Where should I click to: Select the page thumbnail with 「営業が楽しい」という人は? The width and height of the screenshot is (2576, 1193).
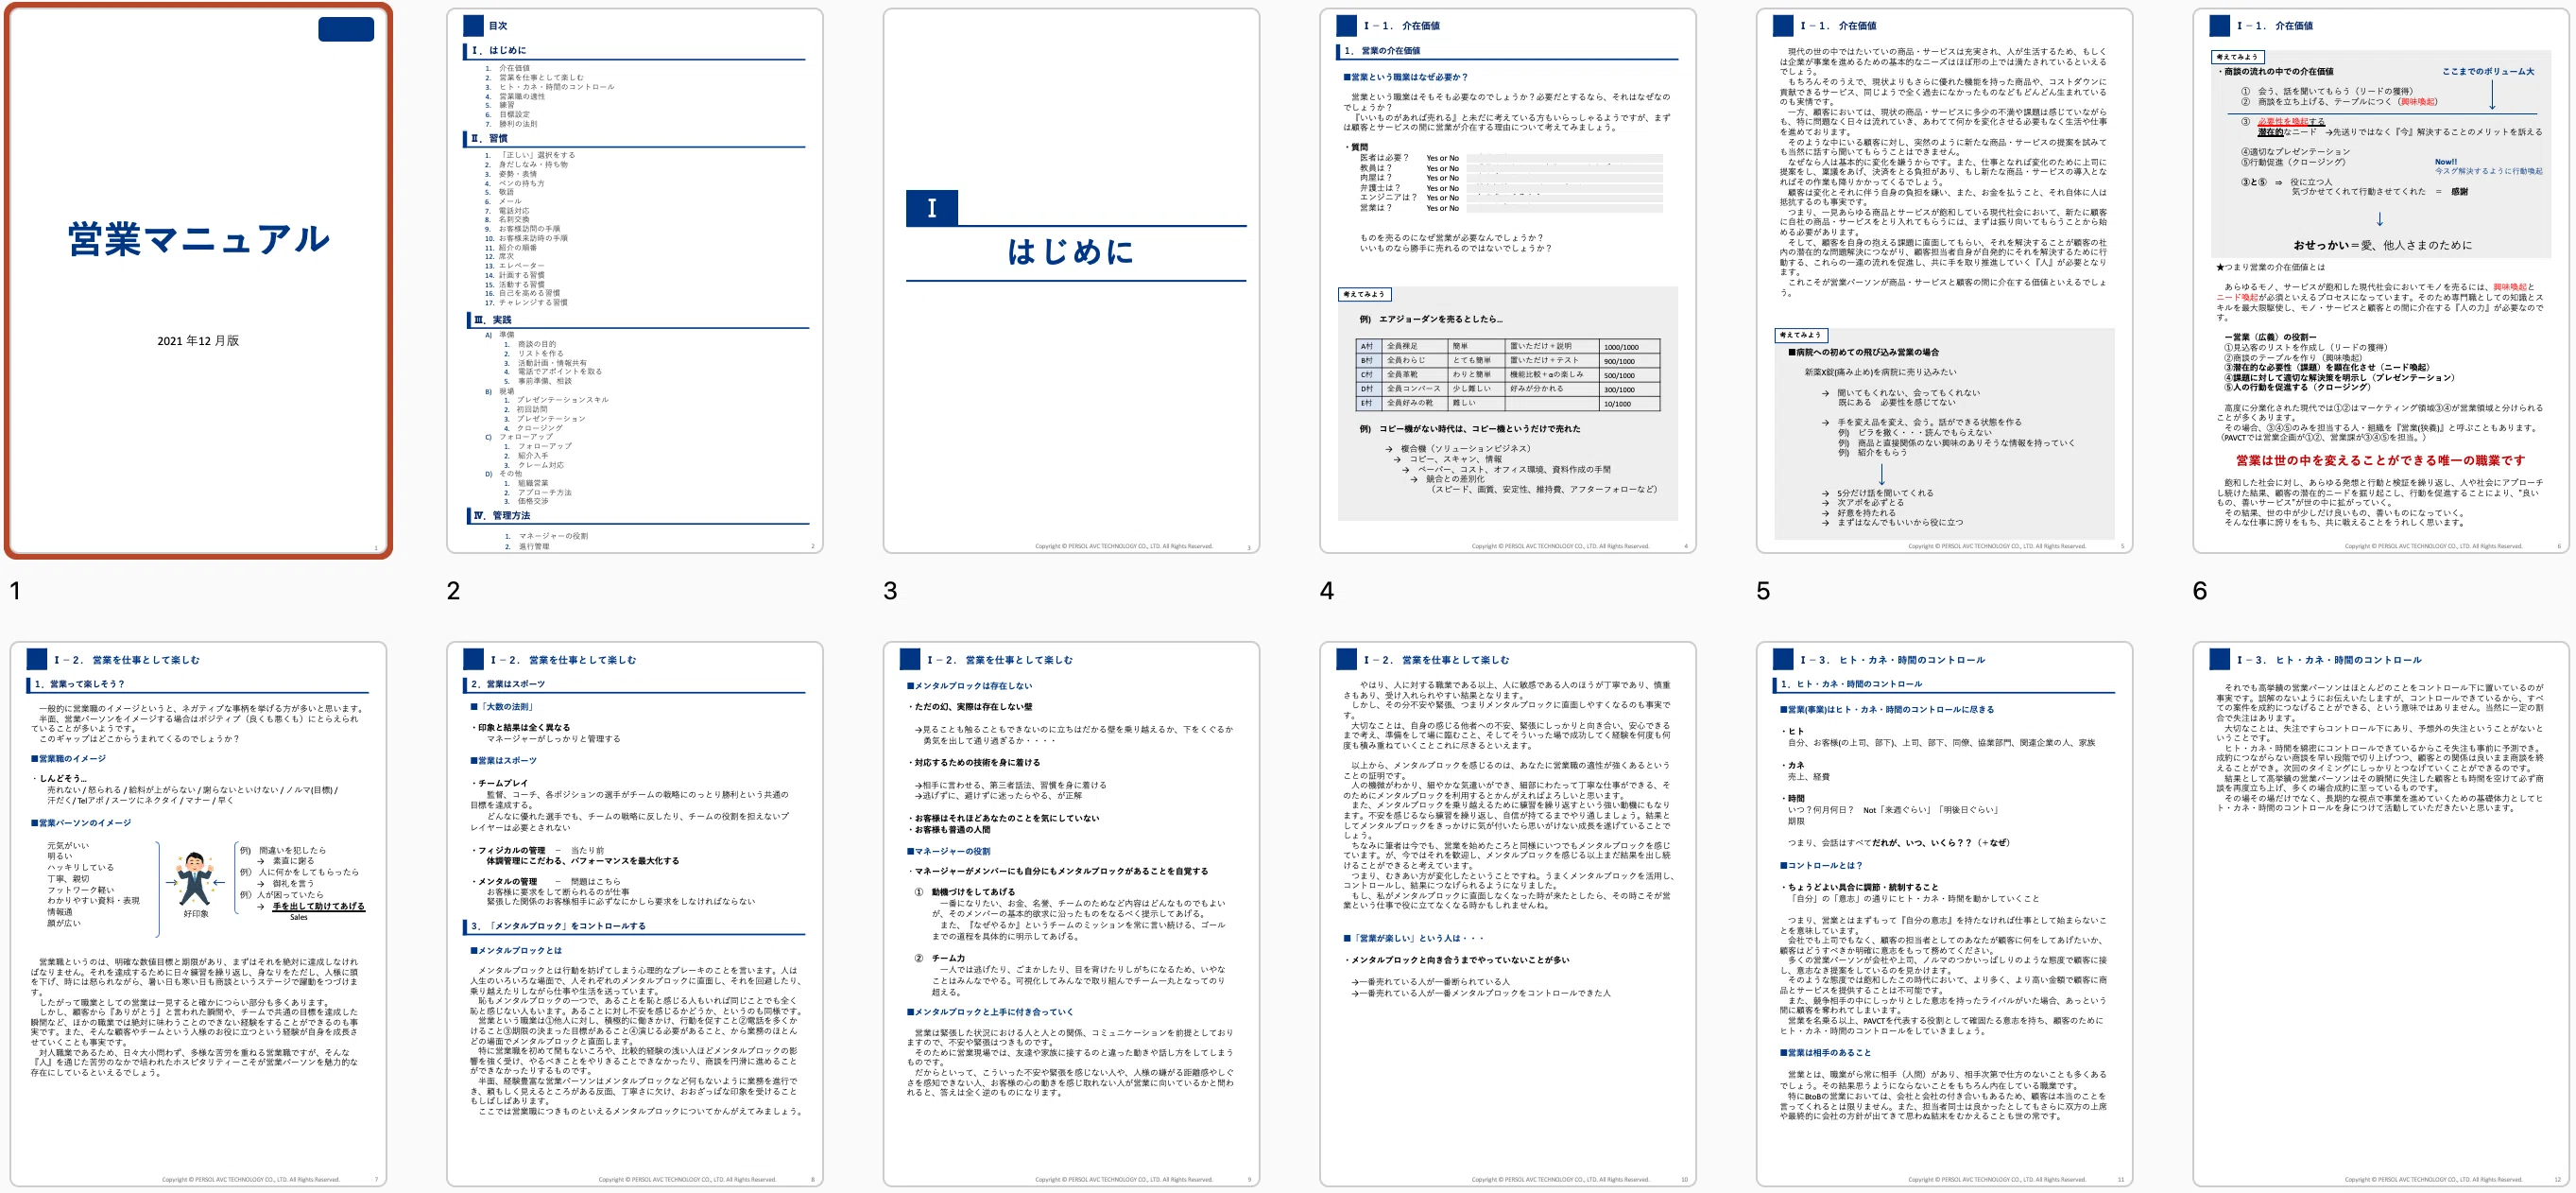[1507, 914]
